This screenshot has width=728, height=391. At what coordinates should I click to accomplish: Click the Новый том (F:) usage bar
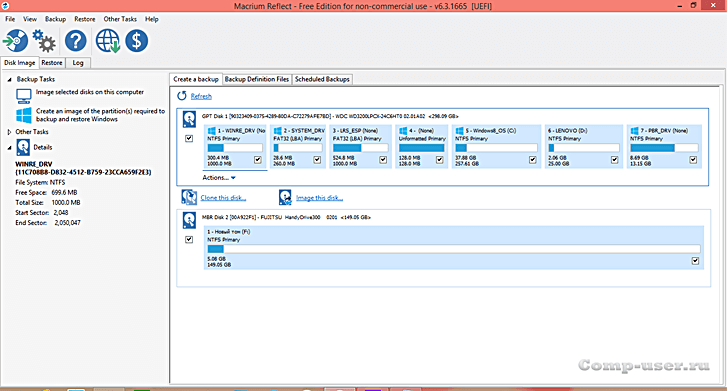click(x=454, y=249)
